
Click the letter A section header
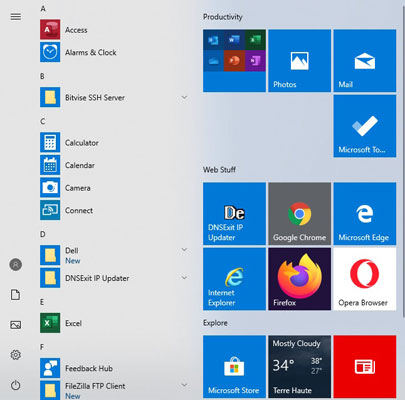pyautogui.click(x=43, y=9)
